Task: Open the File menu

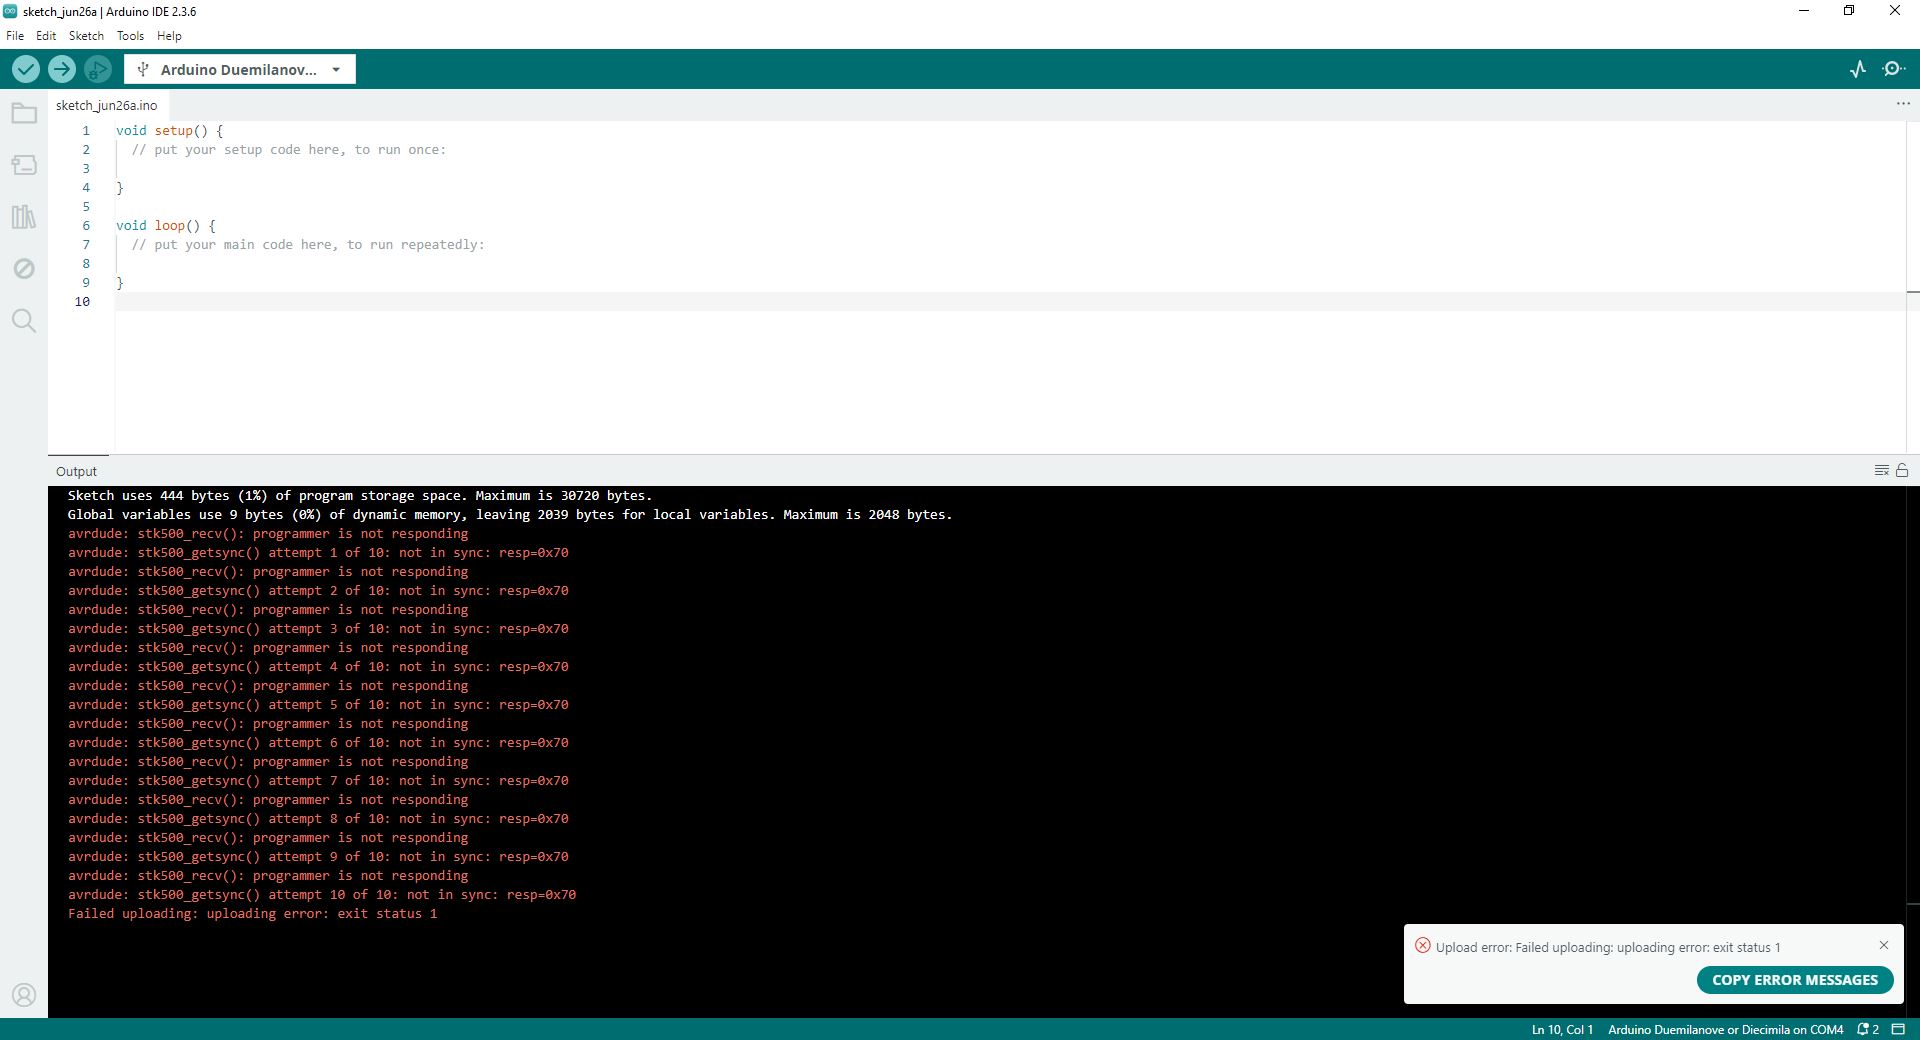Action: pyautogui.click(x=15, y=35)
